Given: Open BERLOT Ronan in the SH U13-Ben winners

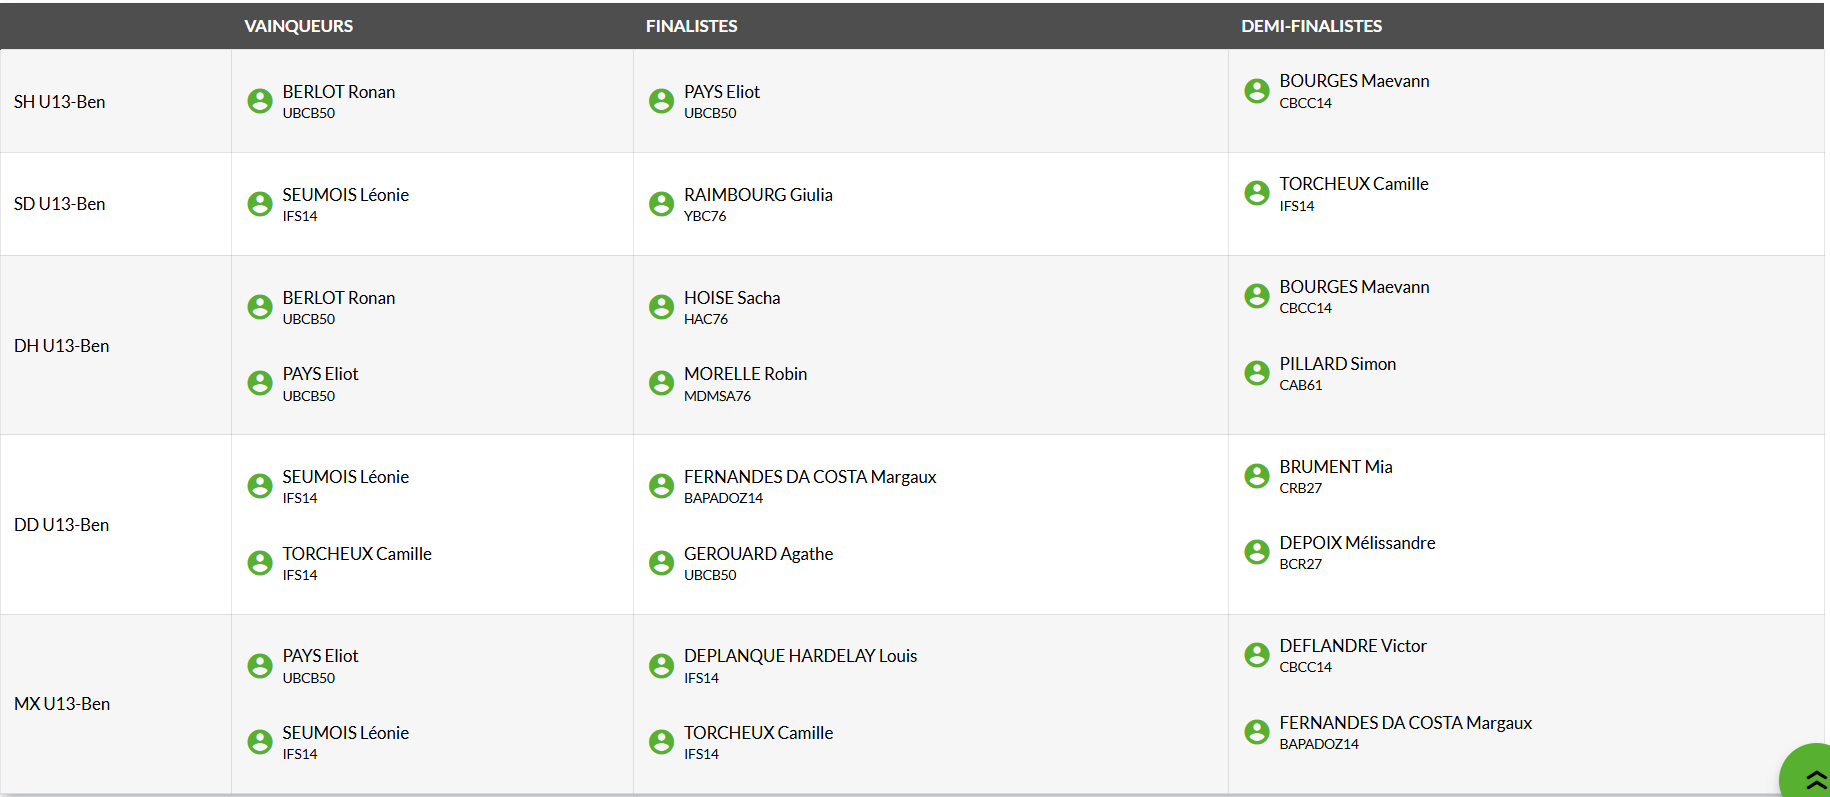Looking at the screenshot, I should 338,92.
